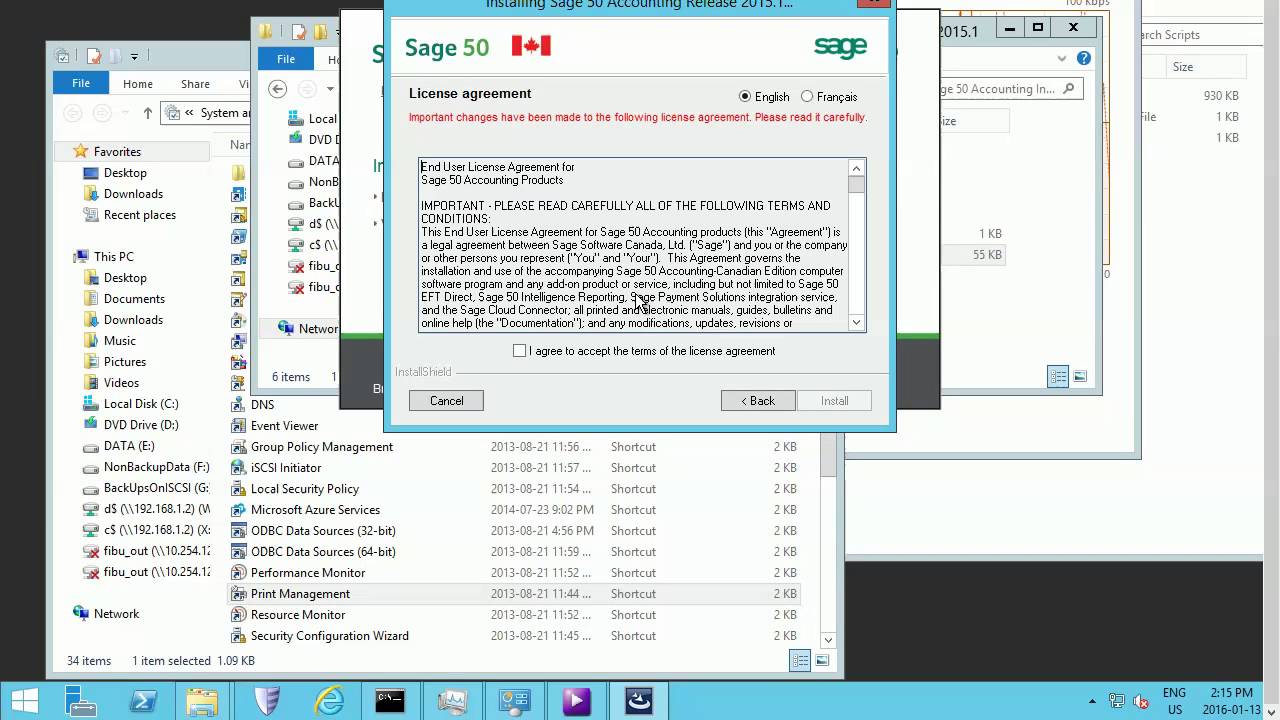The height and width of the screenshot is (720, 1280).
Task: Launch PowerShell from the taskbar
Action: pyautogui.click(x=142, y=701)
